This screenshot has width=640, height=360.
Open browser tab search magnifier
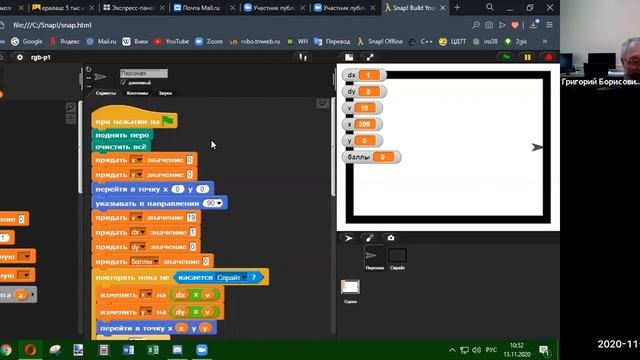(489, 7)
